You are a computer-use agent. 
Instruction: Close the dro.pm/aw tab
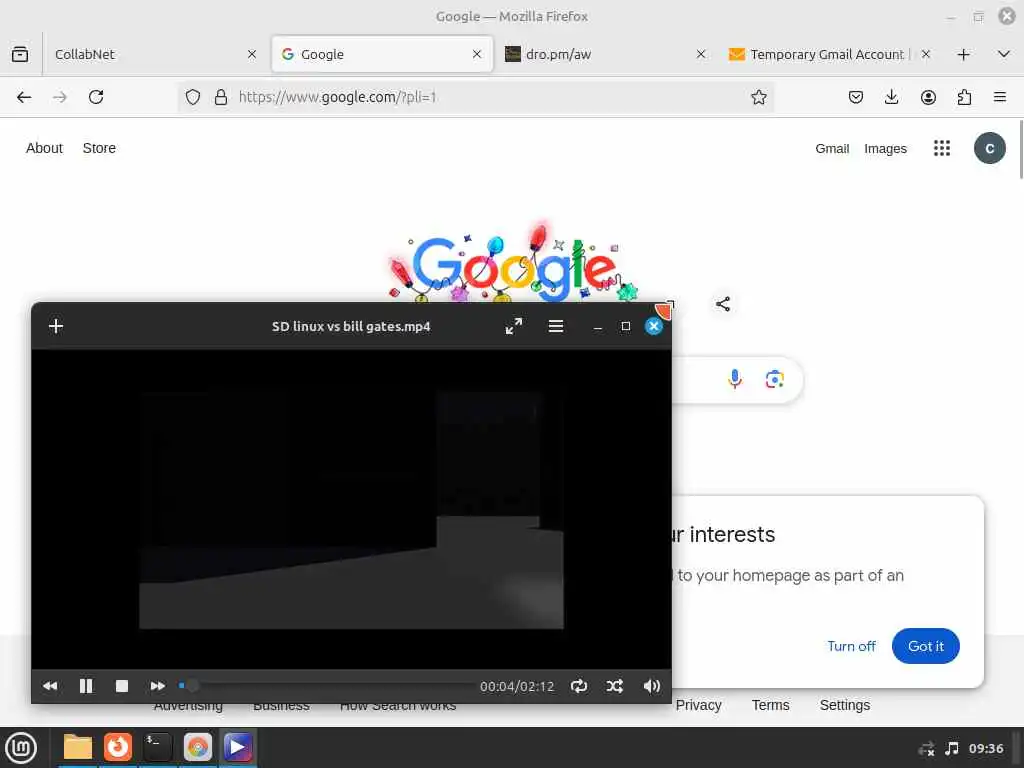tap(701, 54)
